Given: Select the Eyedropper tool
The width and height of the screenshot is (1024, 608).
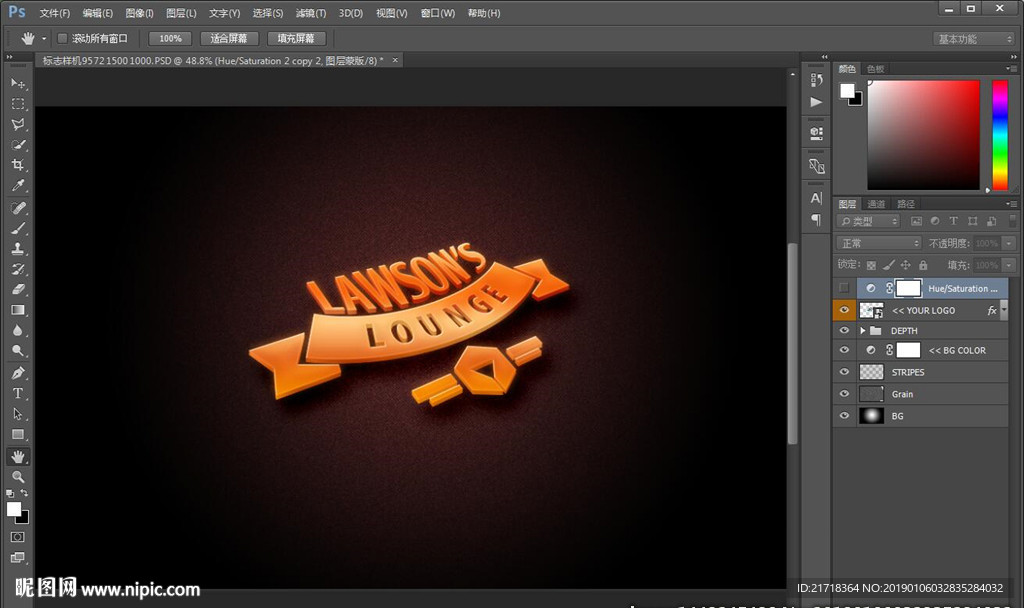Looking at the screenshot, I should coord(18,185).
